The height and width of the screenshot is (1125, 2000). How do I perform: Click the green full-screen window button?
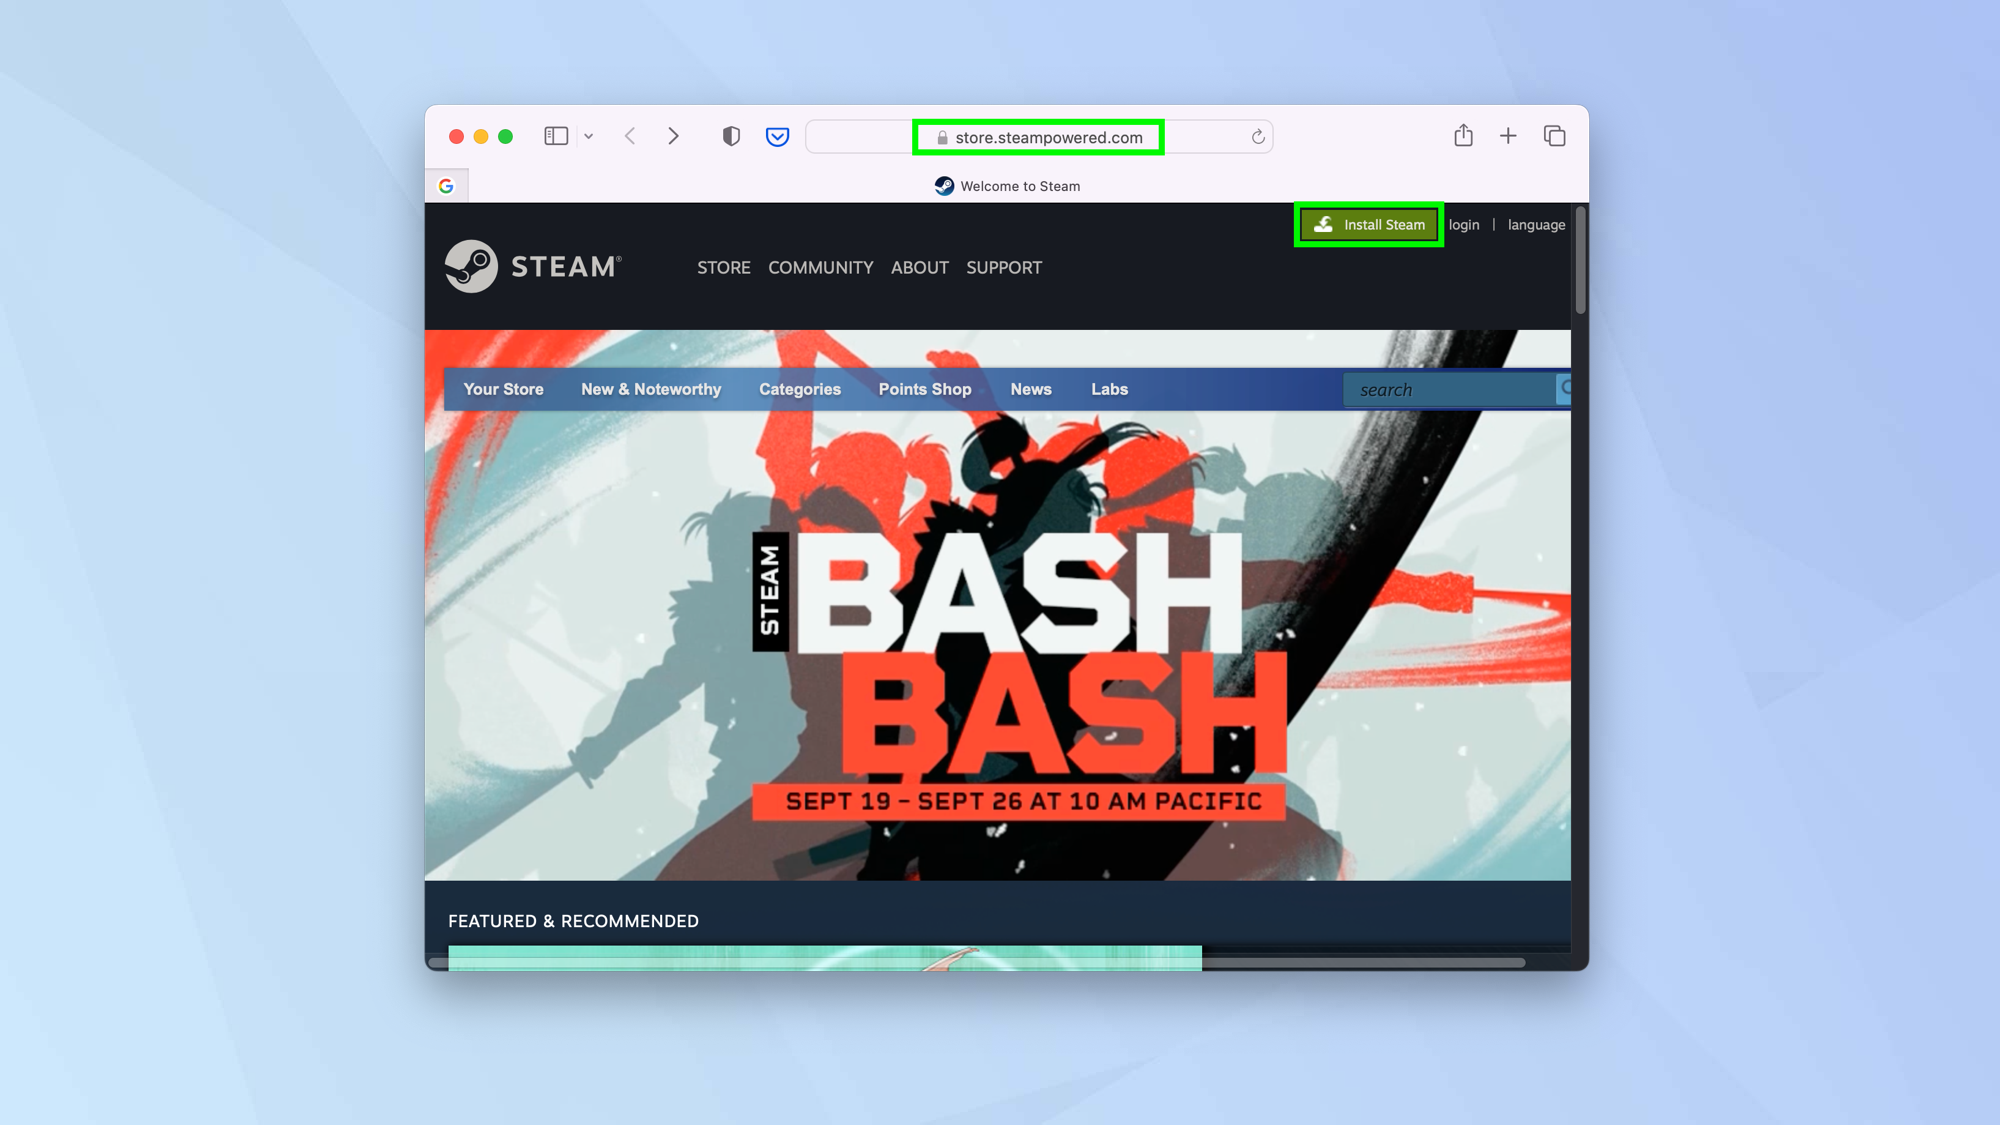[x=506, y=137]
